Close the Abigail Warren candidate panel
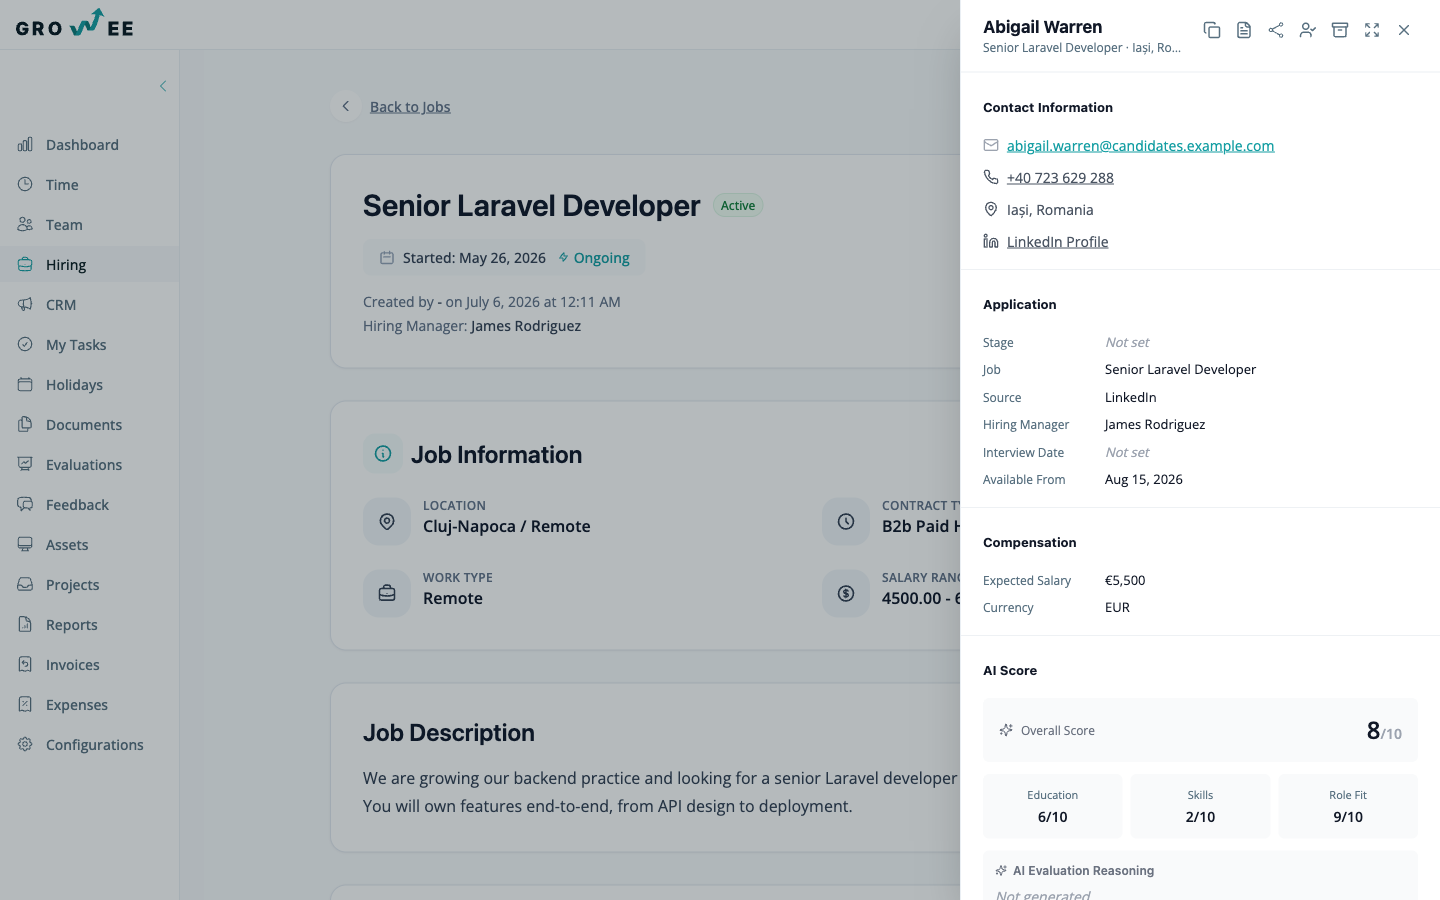 pos(1404,30)
